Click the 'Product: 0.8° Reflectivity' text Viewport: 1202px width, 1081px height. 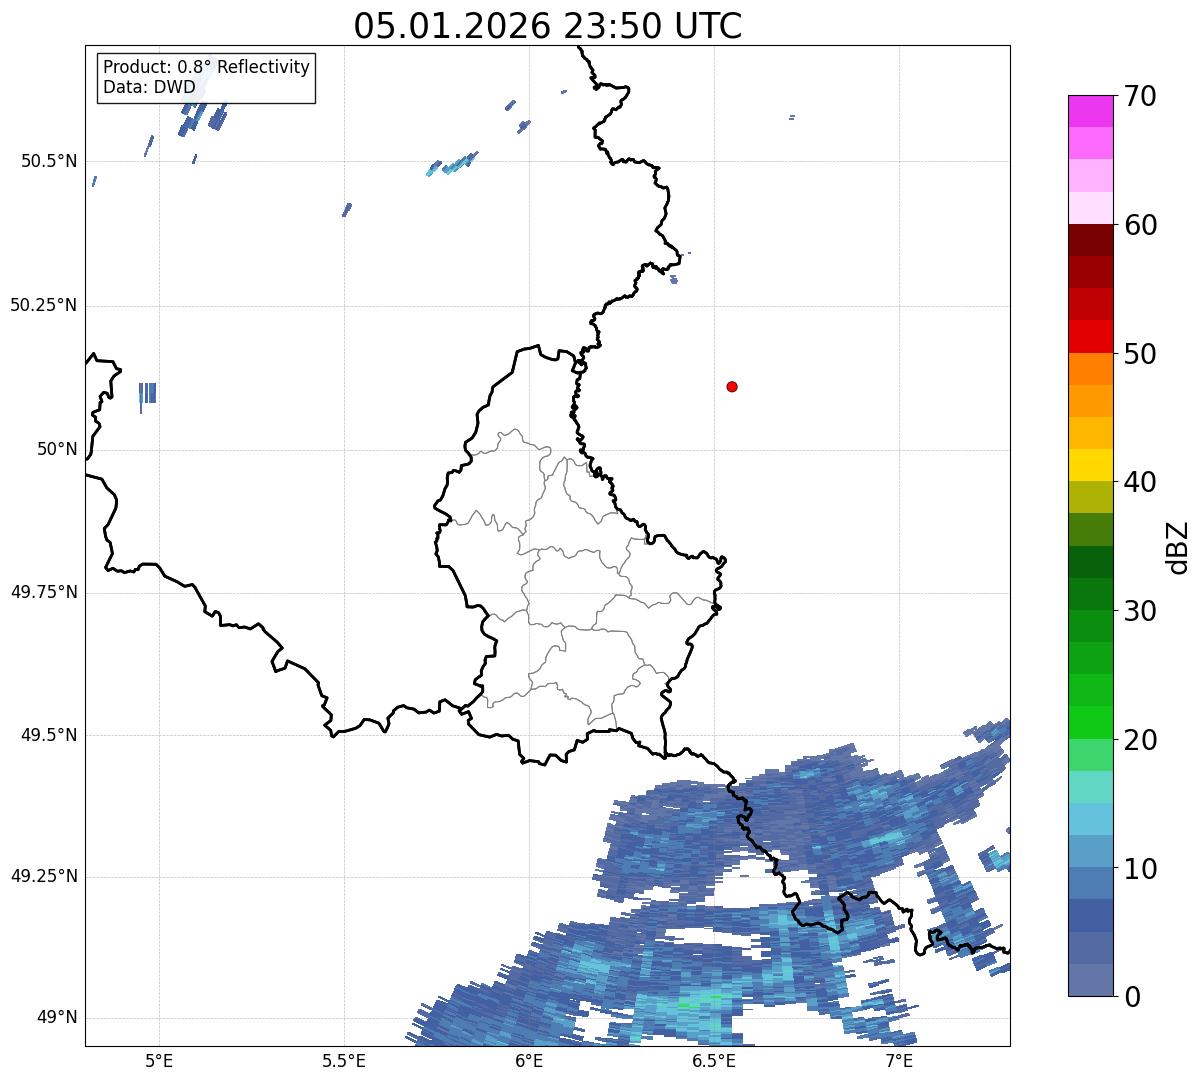[x=207, y=67]
